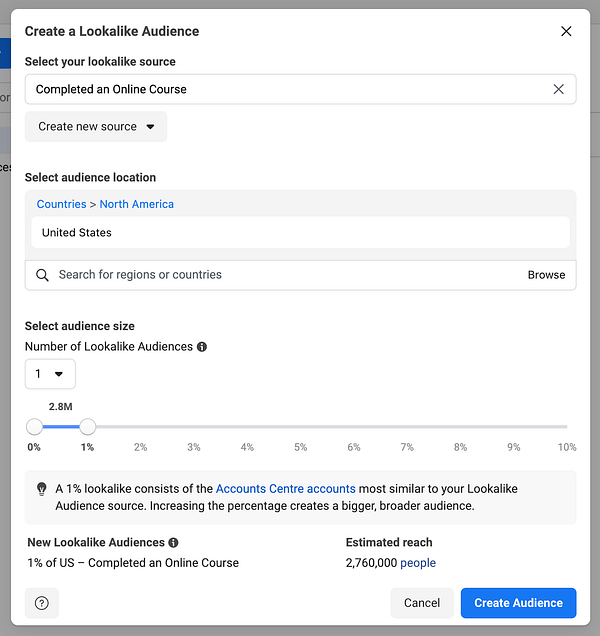Click the 1% slider handle
This screenshot has width=600, height=636.
[x=87, y=426]
